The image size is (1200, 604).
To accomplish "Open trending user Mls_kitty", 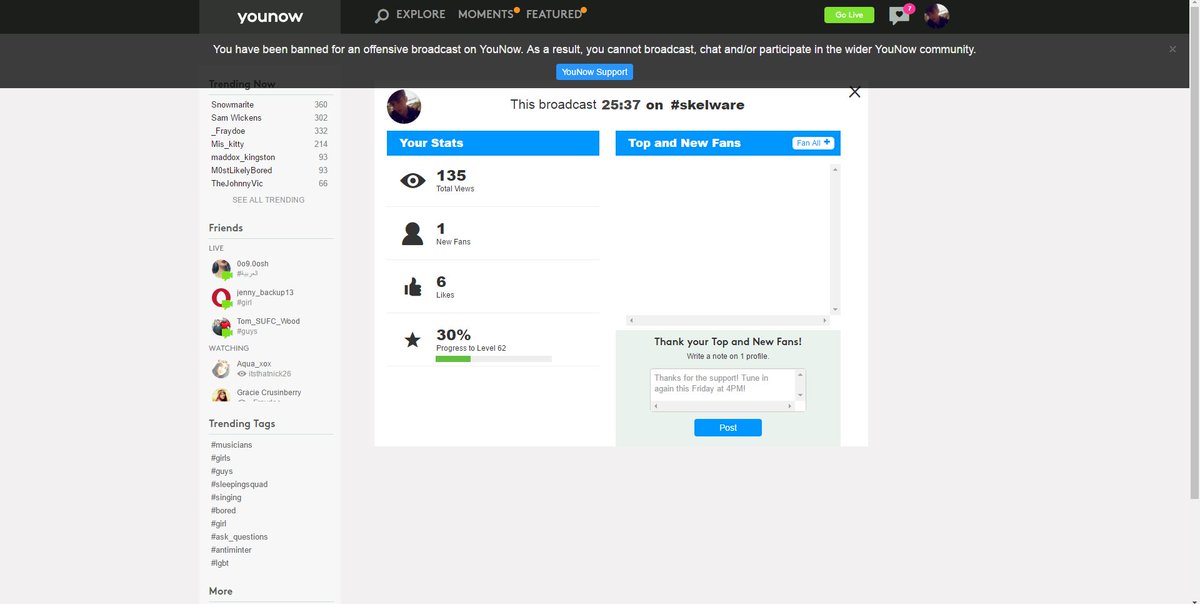I will [227, 144].
